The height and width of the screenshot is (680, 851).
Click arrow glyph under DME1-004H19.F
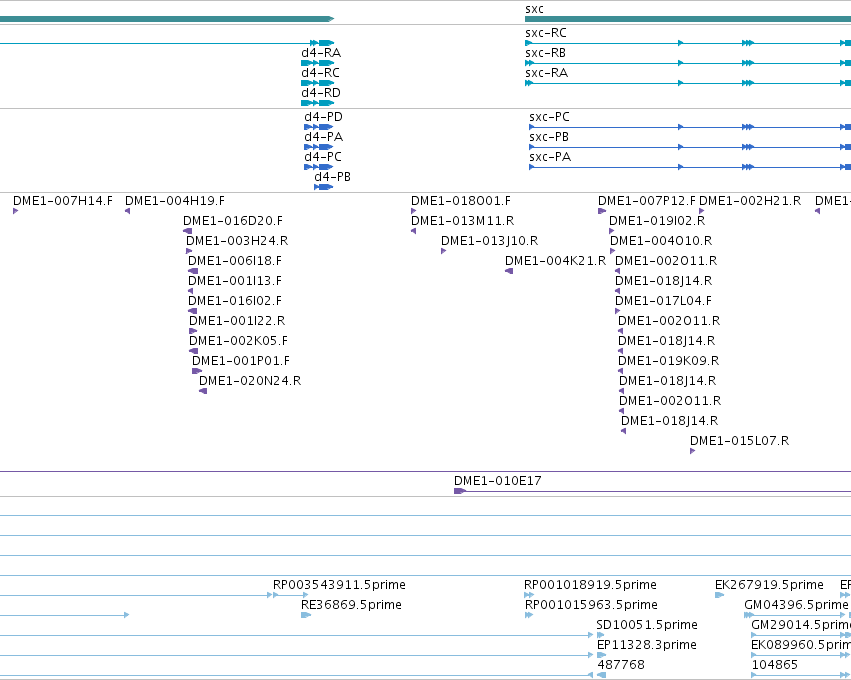point(128,211)
